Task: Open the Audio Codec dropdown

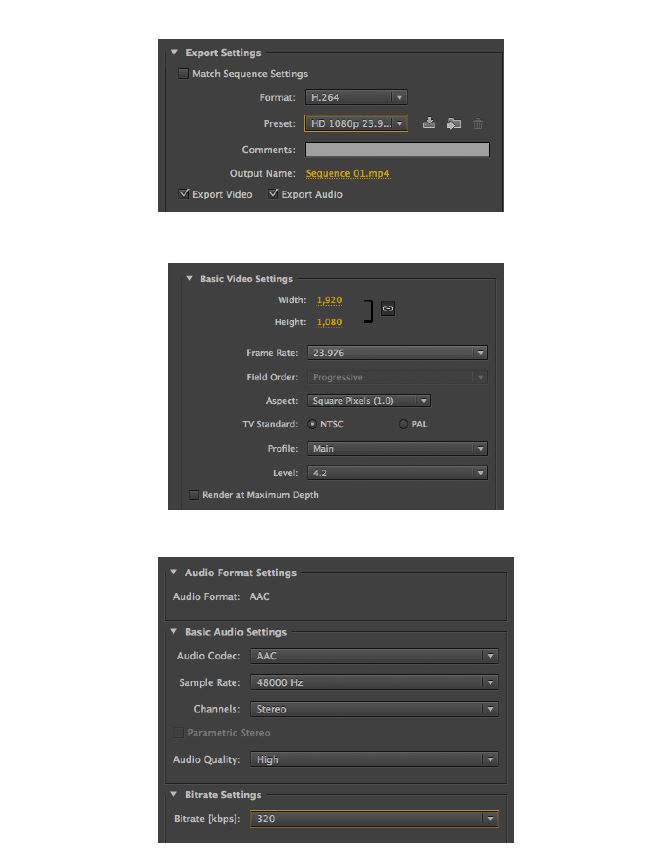Action: pos(374,656)
